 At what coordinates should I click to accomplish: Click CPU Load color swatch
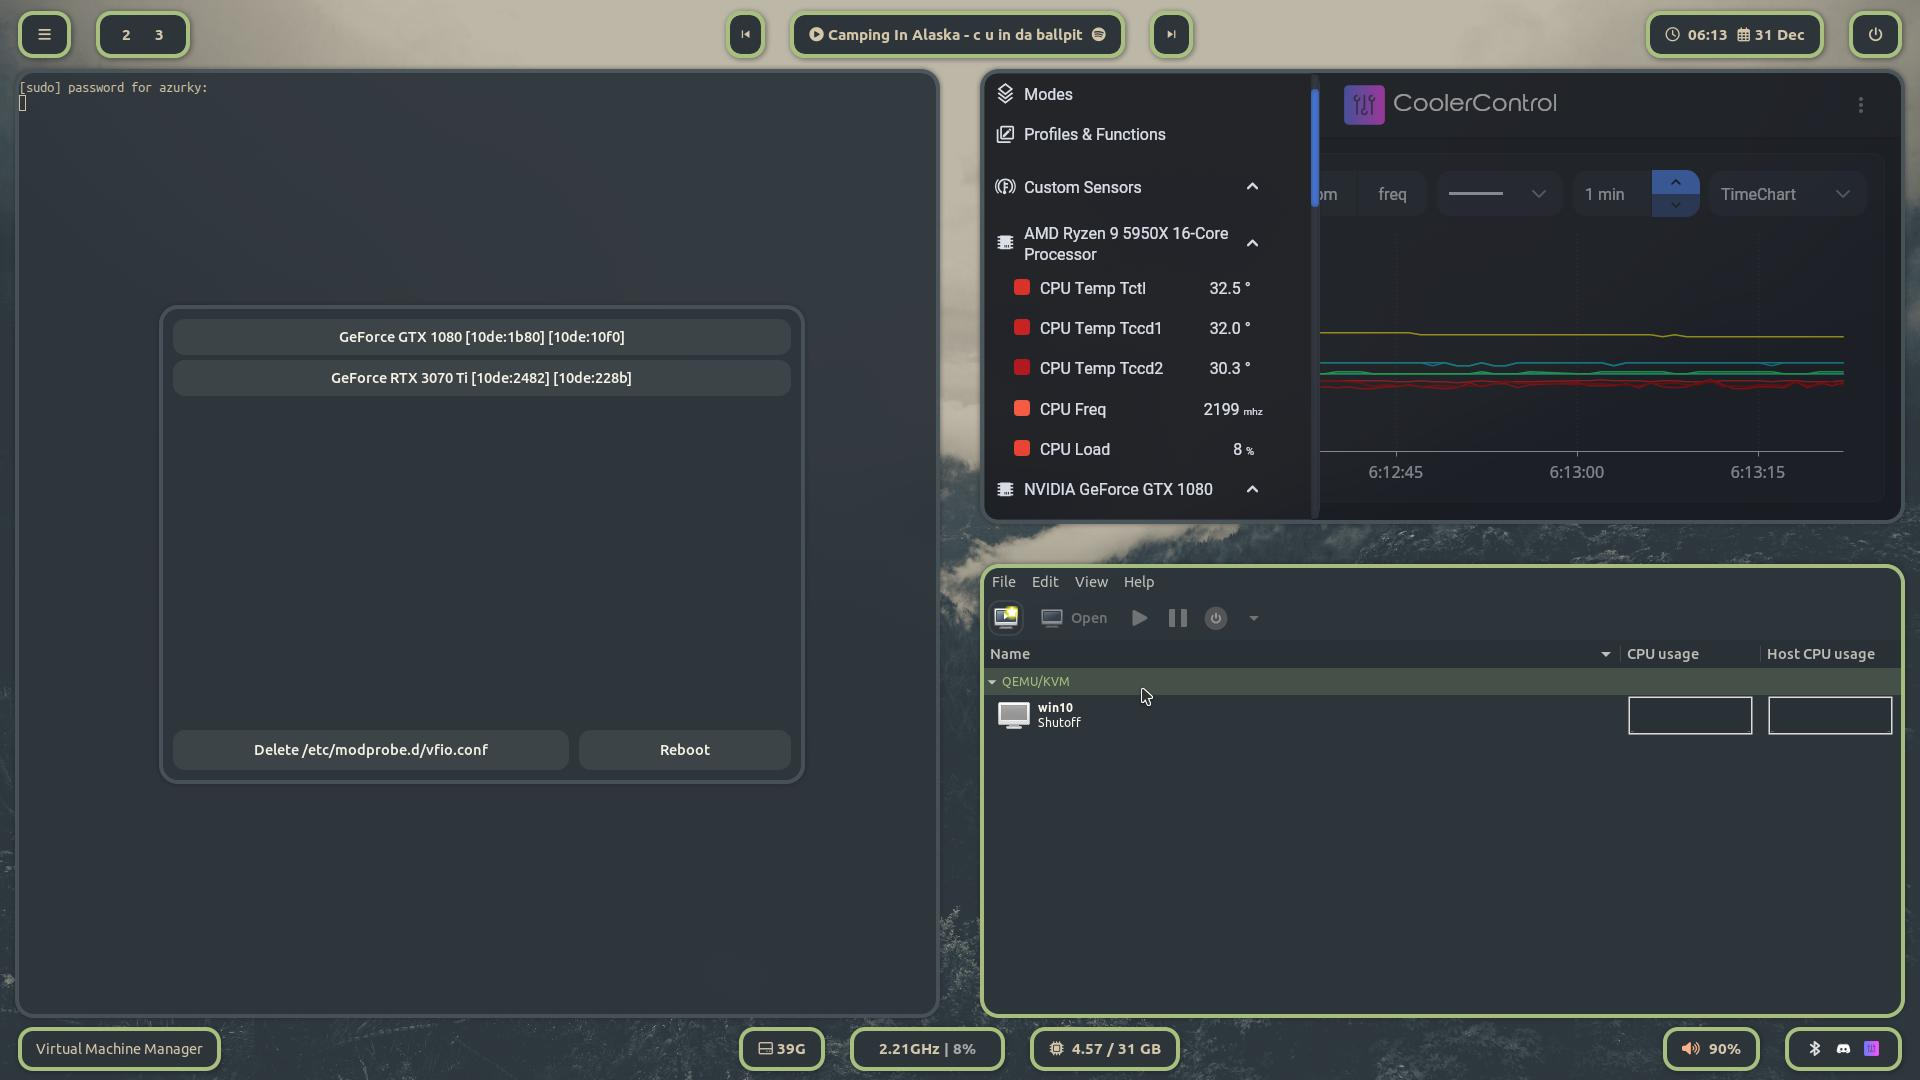pos(1022,449)
